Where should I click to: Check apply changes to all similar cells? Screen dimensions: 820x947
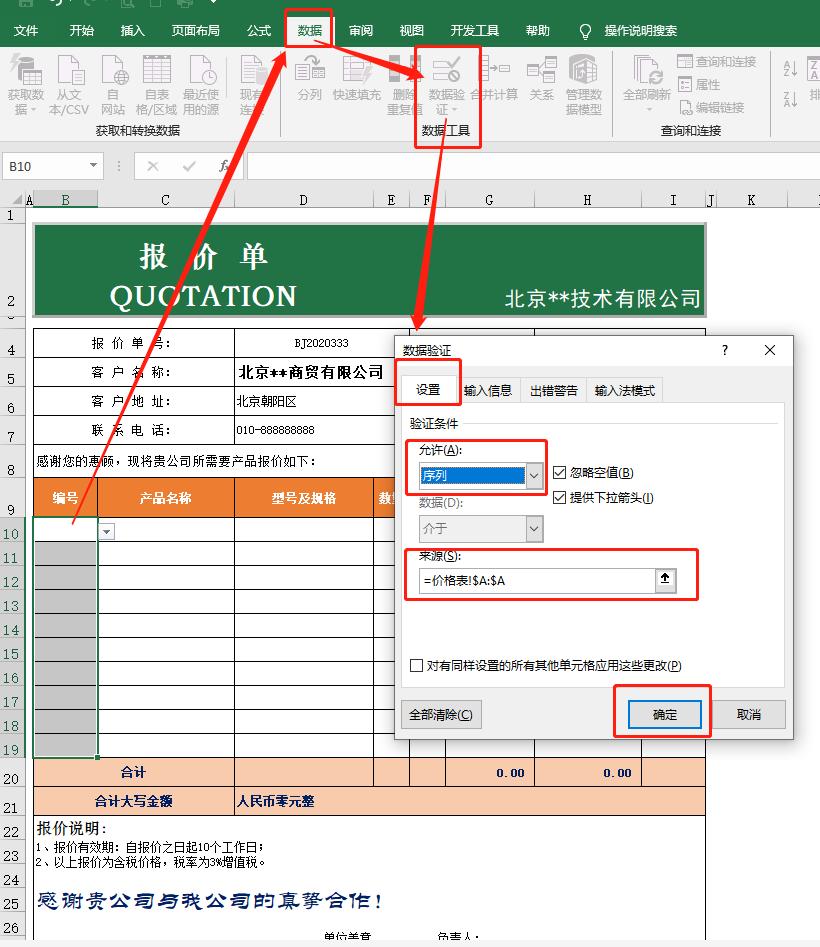pyautogui.click(x=414, y=665)
